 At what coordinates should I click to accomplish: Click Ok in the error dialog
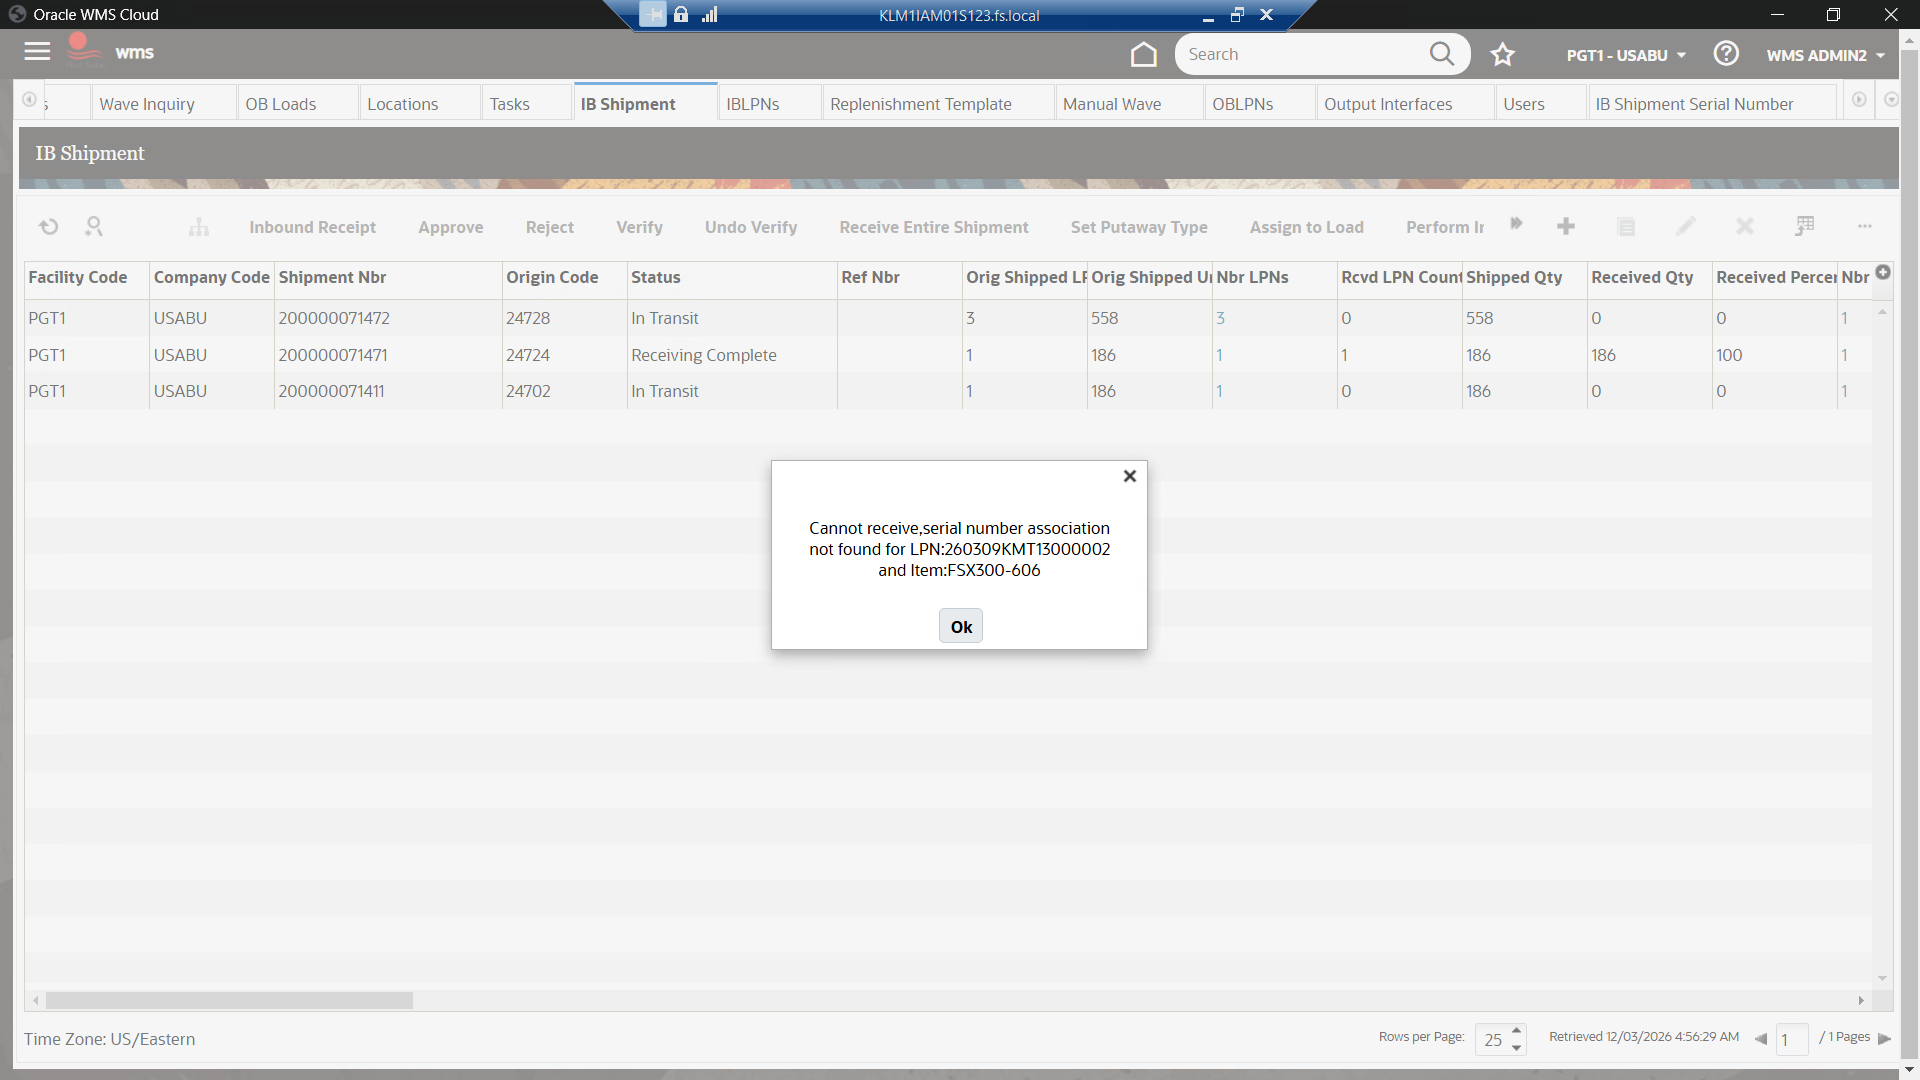961,627
